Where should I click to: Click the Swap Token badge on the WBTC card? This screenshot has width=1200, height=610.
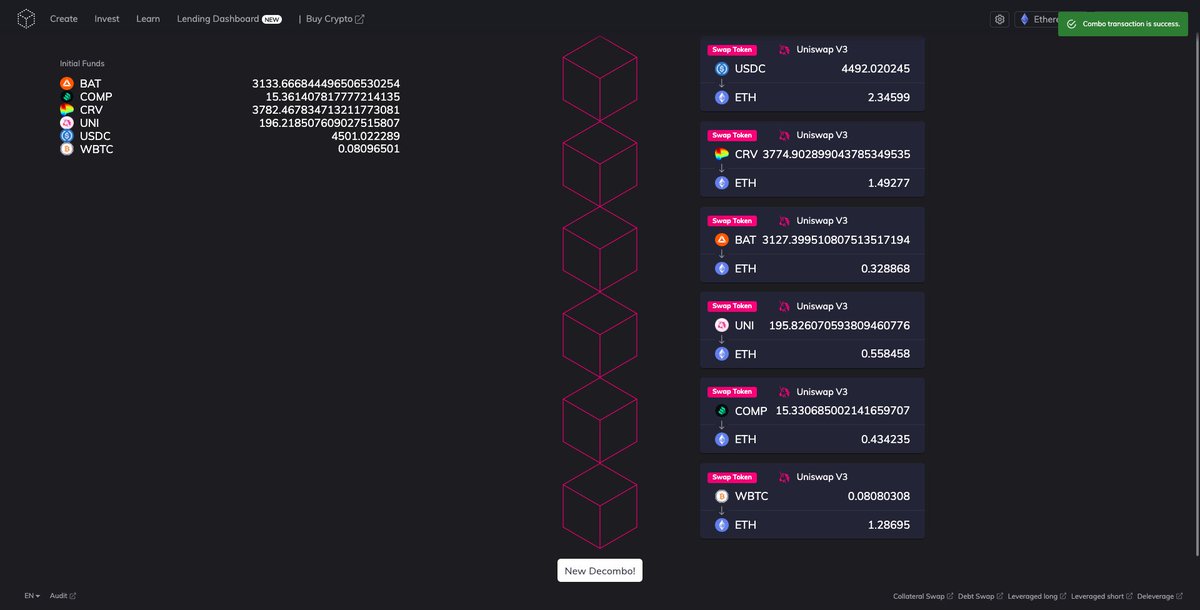pos(732,477)
